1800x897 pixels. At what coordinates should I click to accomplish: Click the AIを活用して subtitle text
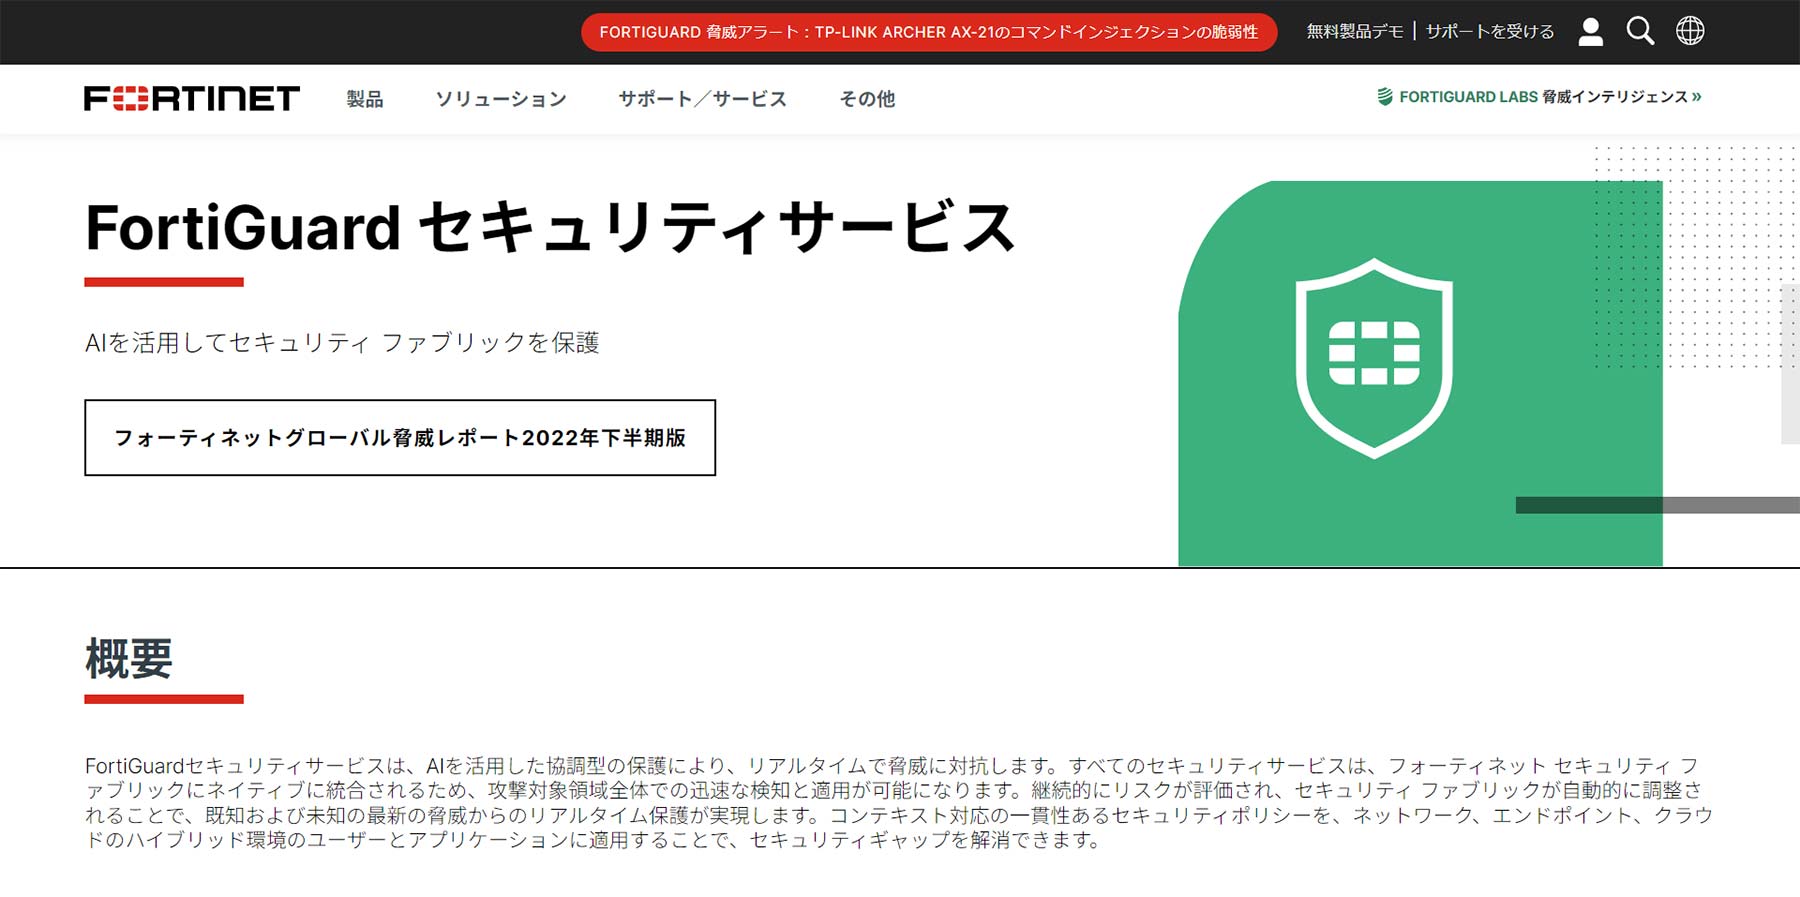[x=342, y=343]
